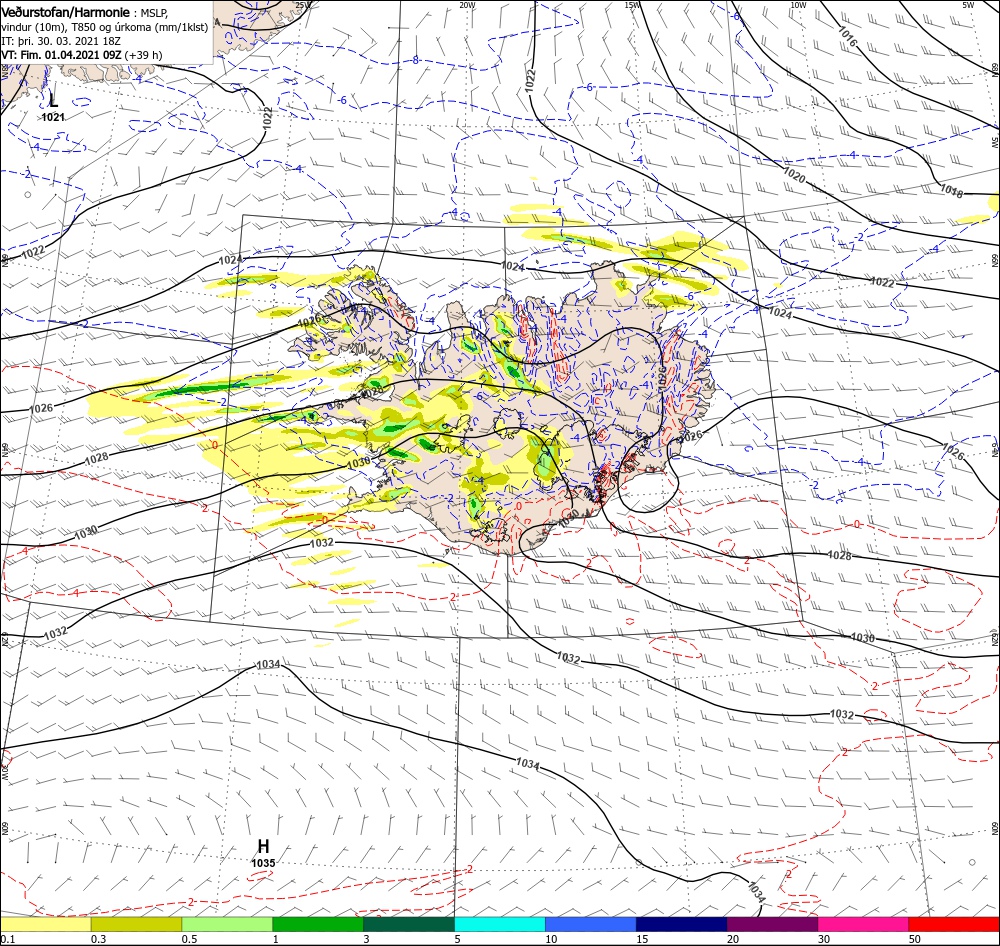Viewport: 1000px width, 946px height.
Task: Pick the light green 0.5 legend swatch
Action: 227,924
